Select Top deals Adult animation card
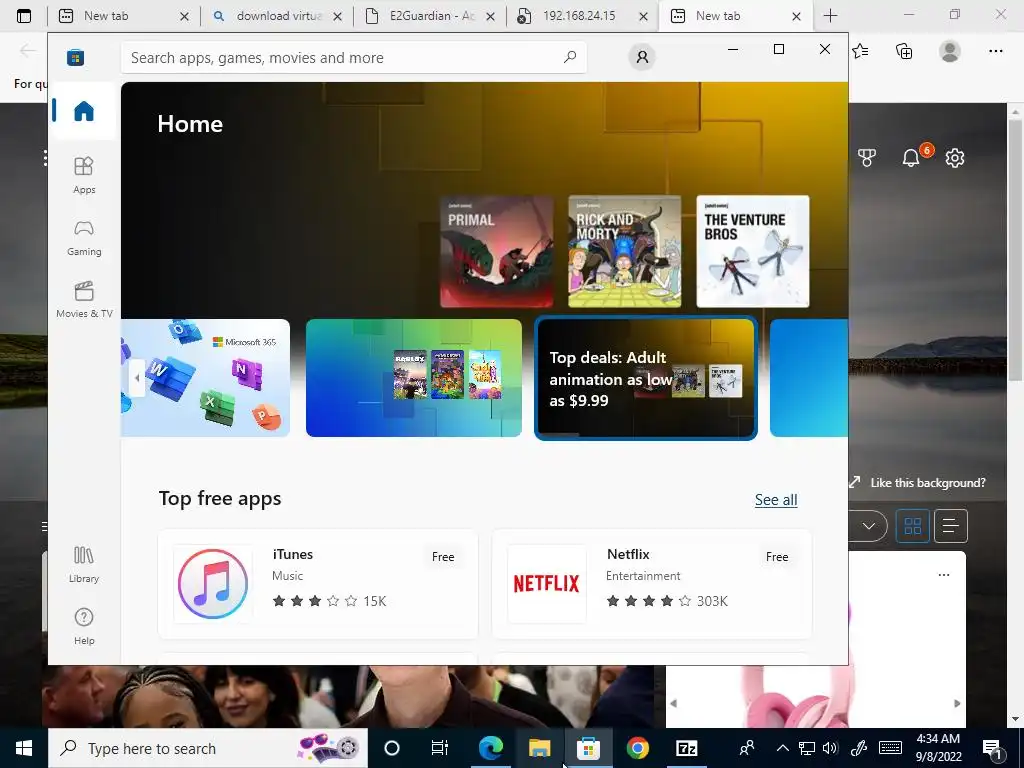 pyautogui.click(x=646, y=378)
